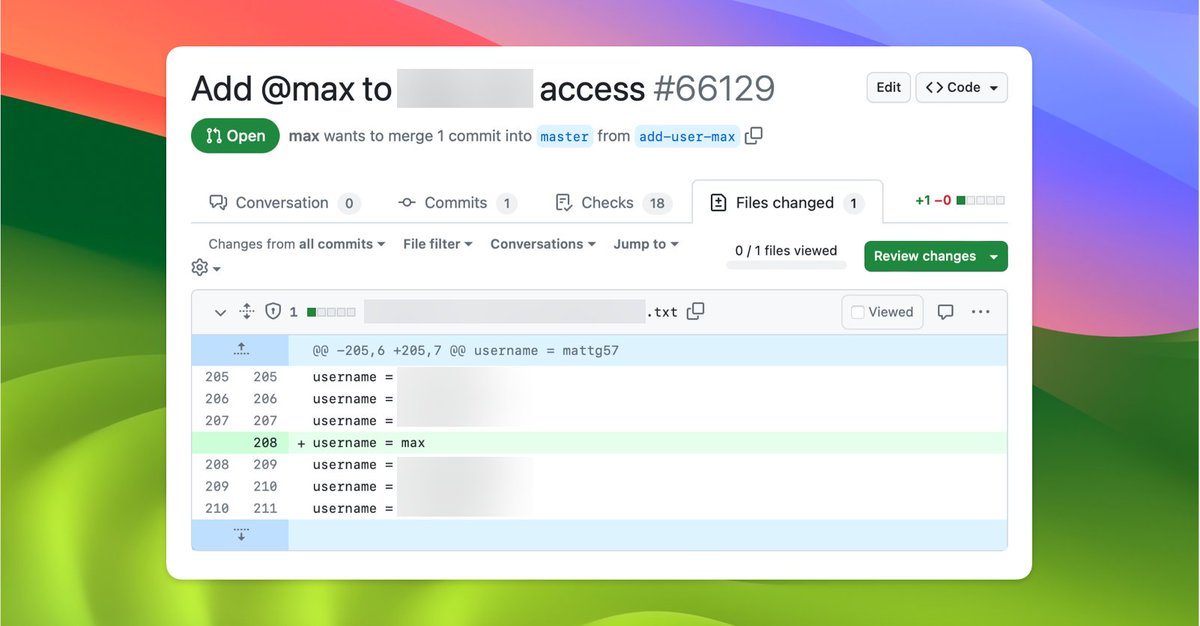
Task: Click the Review changes button
Action: tap(936, 256)
